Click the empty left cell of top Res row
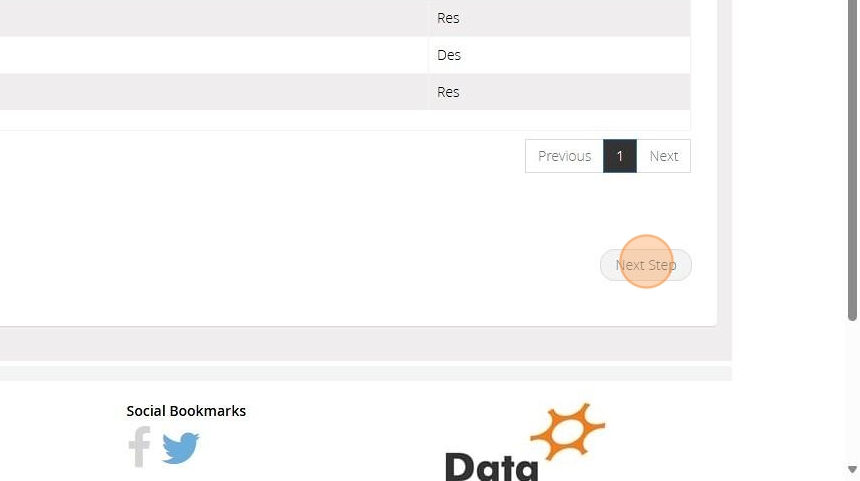Screen dimensions: 860x481 pyautogui.click(x=214, y=18)
